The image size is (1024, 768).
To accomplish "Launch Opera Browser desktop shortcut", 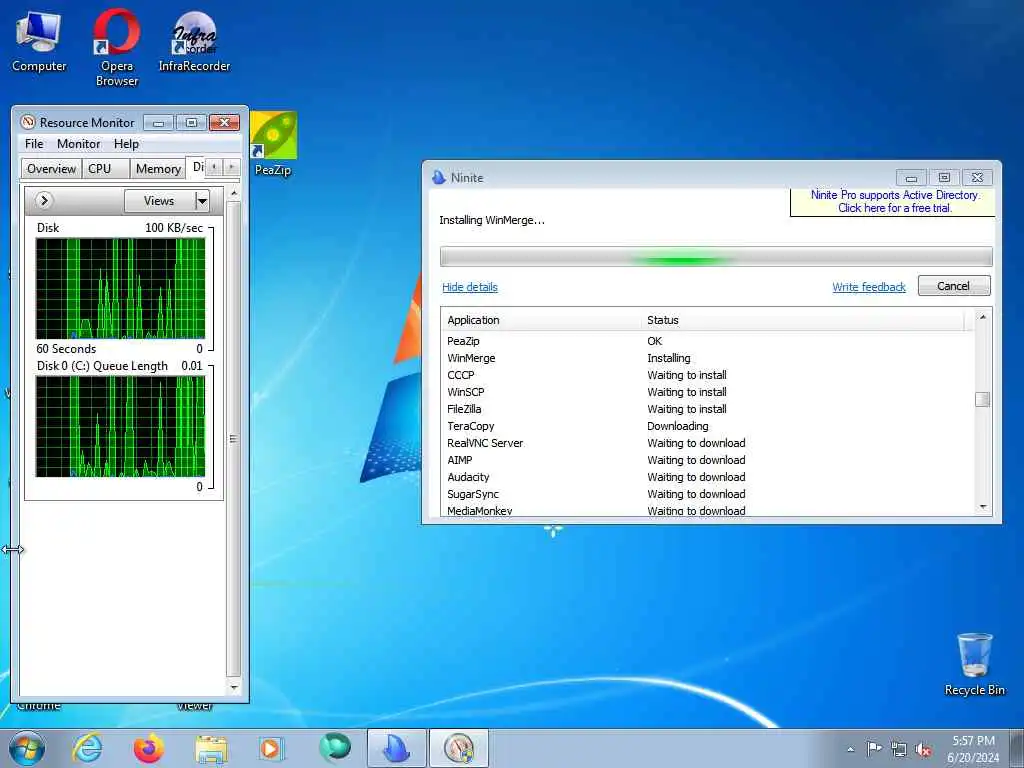I will (x=117, y=47).
